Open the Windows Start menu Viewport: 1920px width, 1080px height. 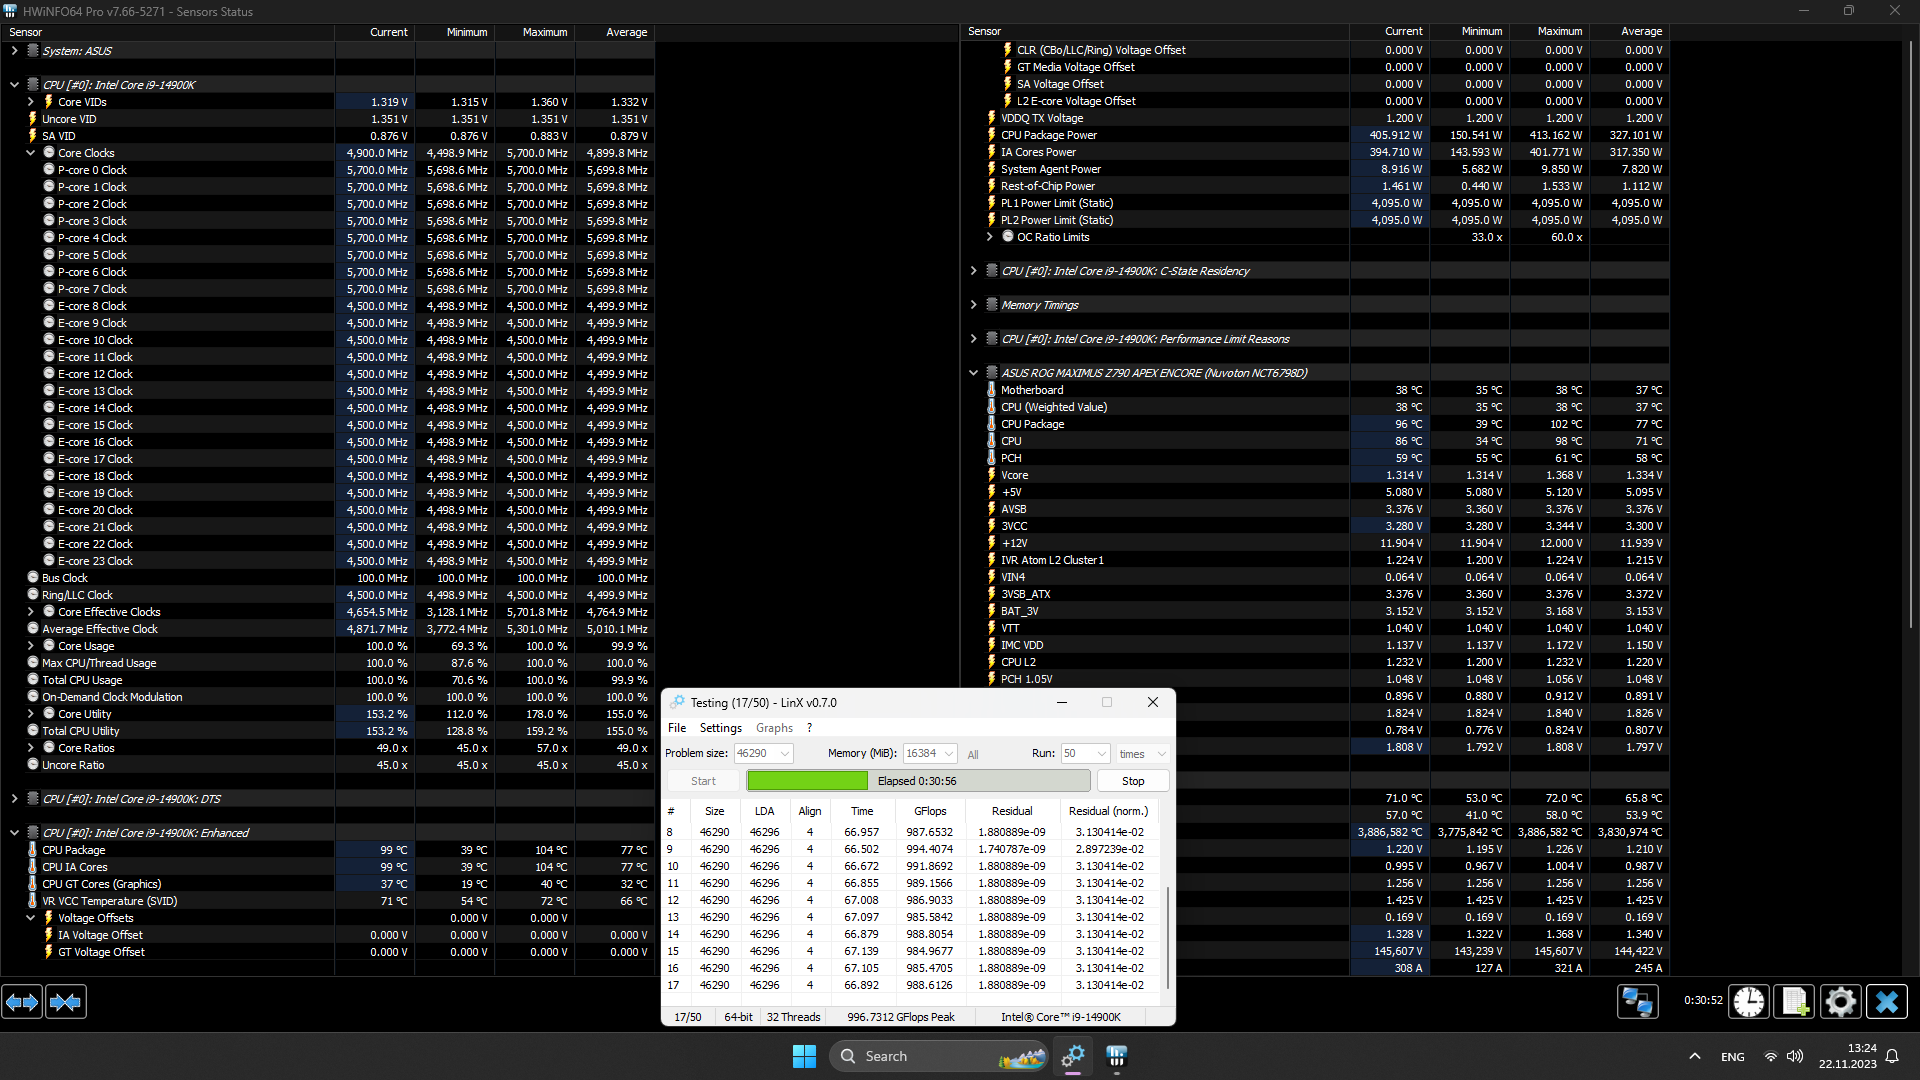click(804, 1056)
